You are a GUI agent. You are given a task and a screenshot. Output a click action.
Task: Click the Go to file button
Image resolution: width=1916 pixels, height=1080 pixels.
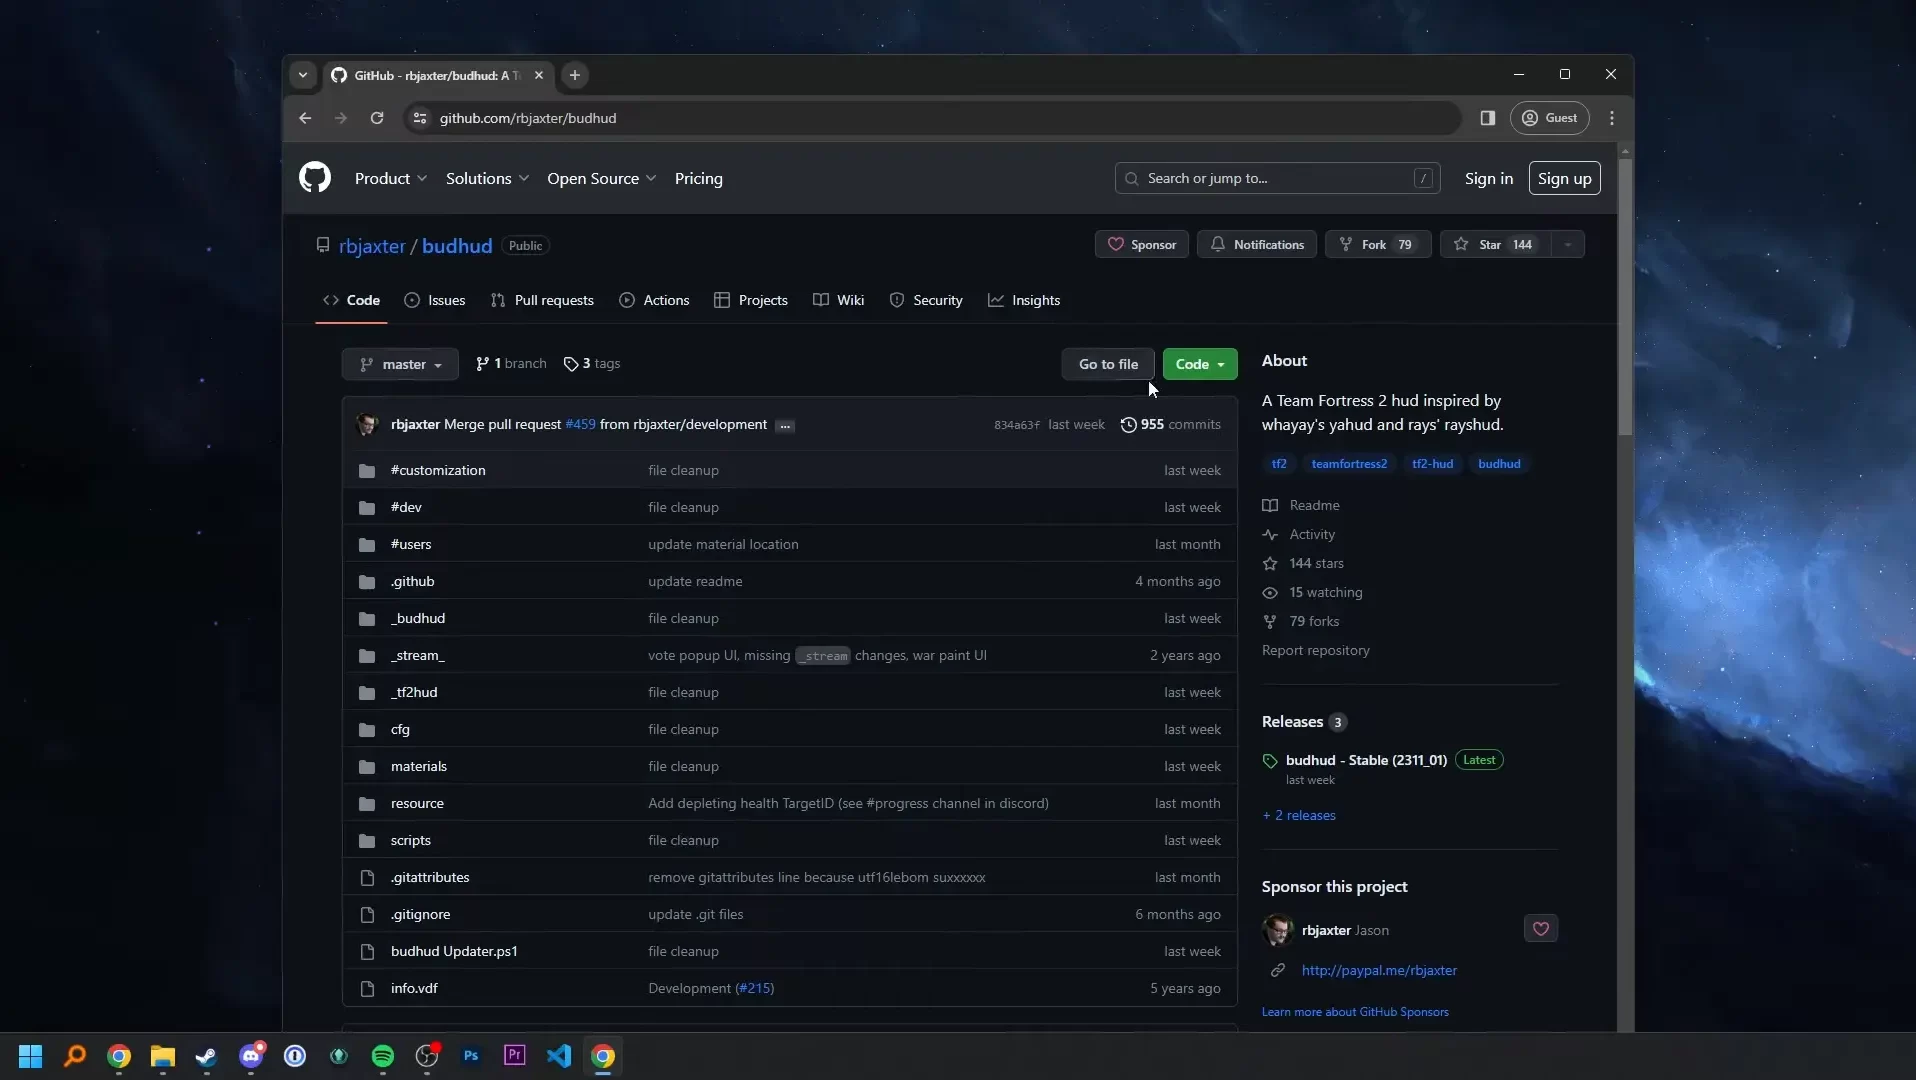[1108, 364]
